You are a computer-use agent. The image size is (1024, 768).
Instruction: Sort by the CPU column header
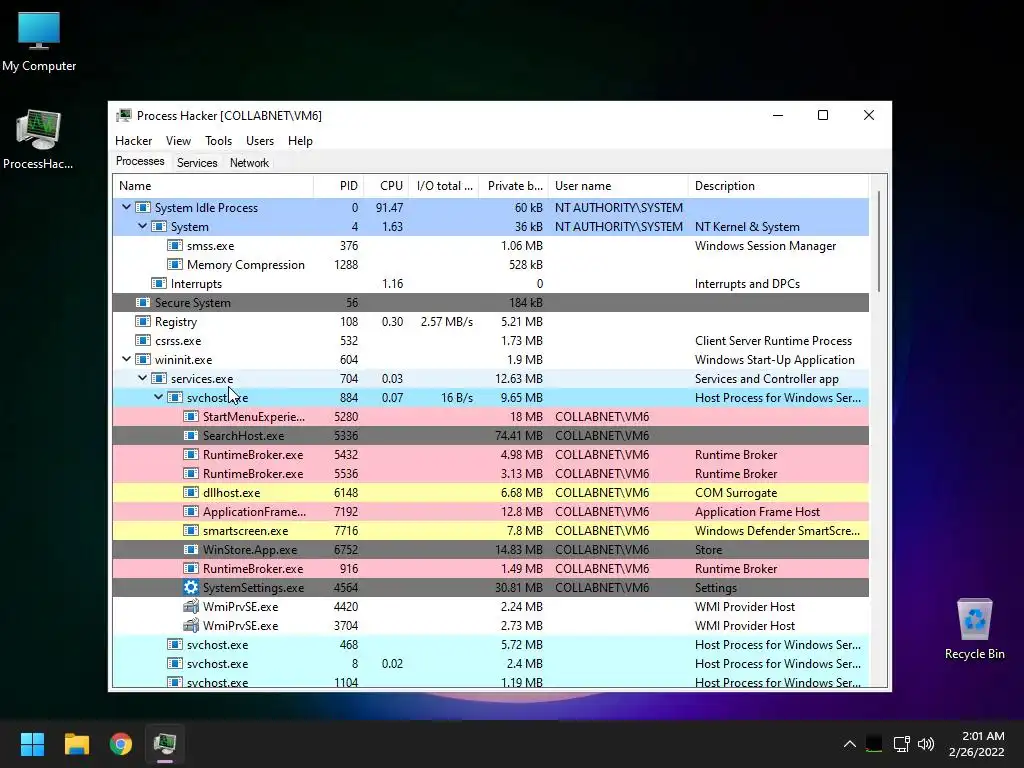[x=387, y=186]
